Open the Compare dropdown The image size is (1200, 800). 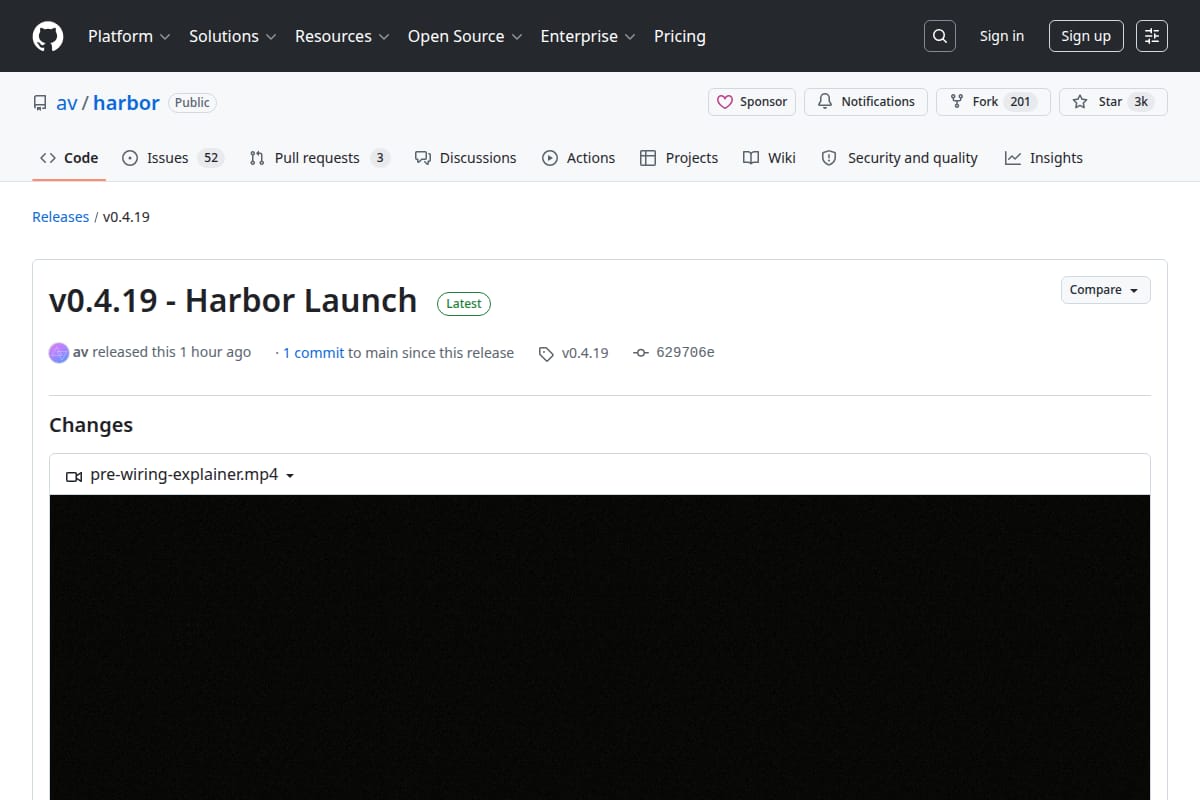(x=1105, y=290)
